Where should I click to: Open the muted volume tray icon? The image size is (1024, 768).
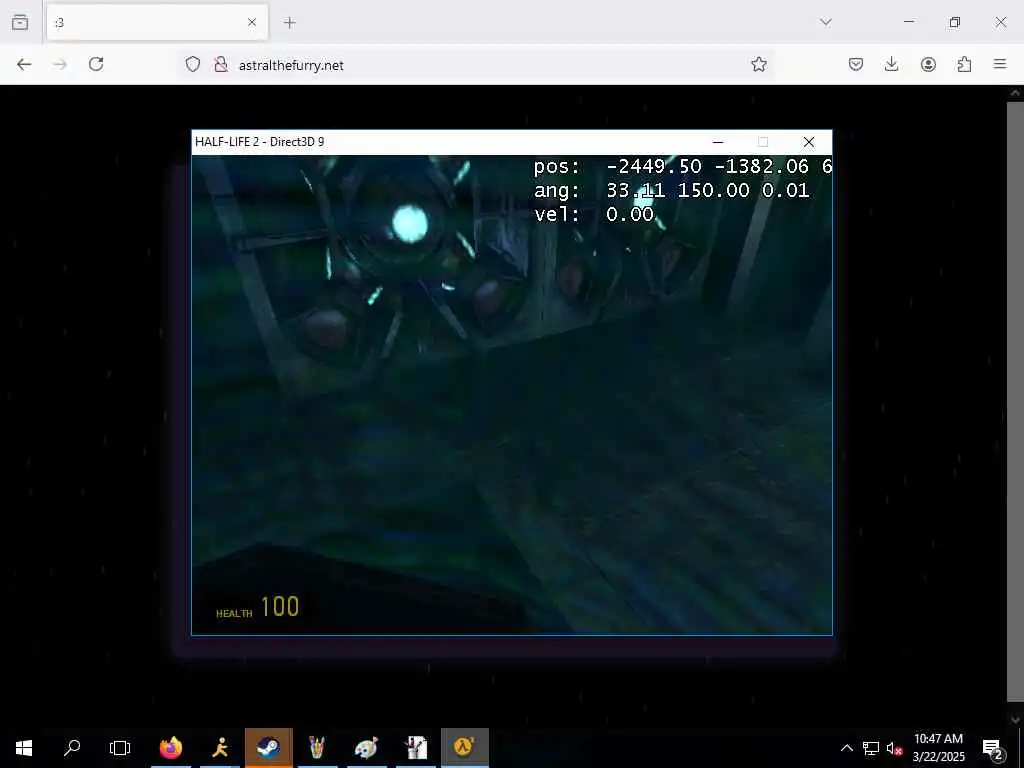click(x=894, y=748)
